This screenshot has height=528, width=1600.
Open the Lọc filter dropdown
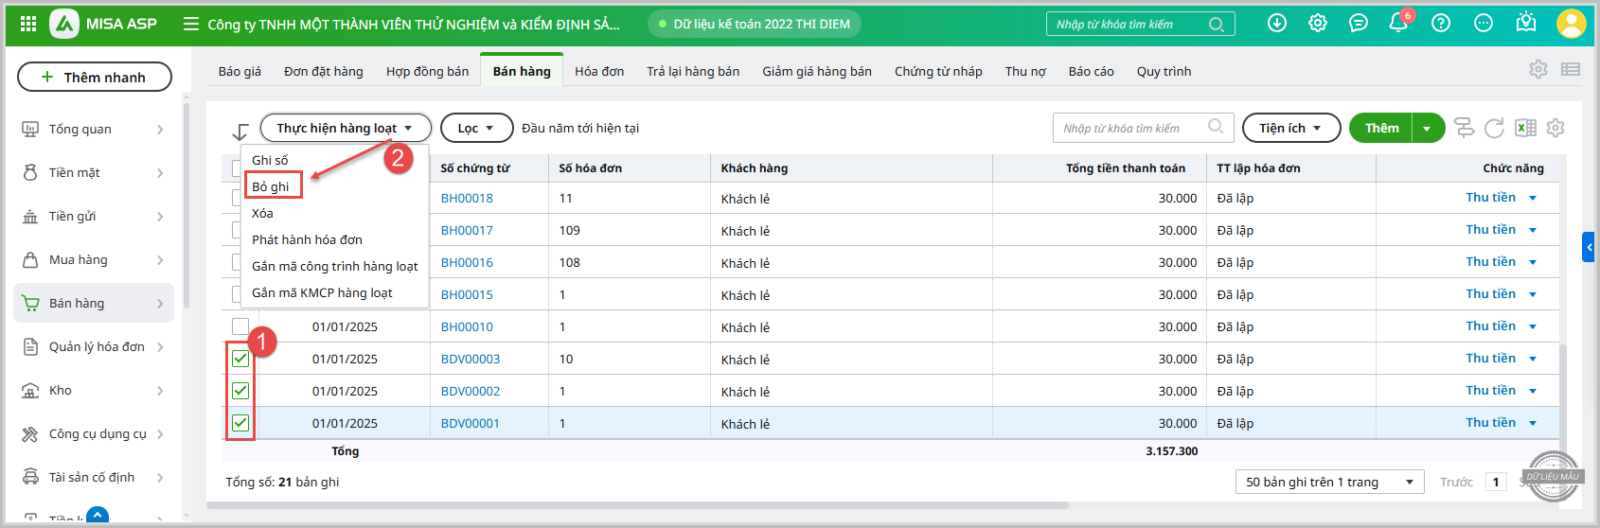pyautogui.click(x=476, y=128)
